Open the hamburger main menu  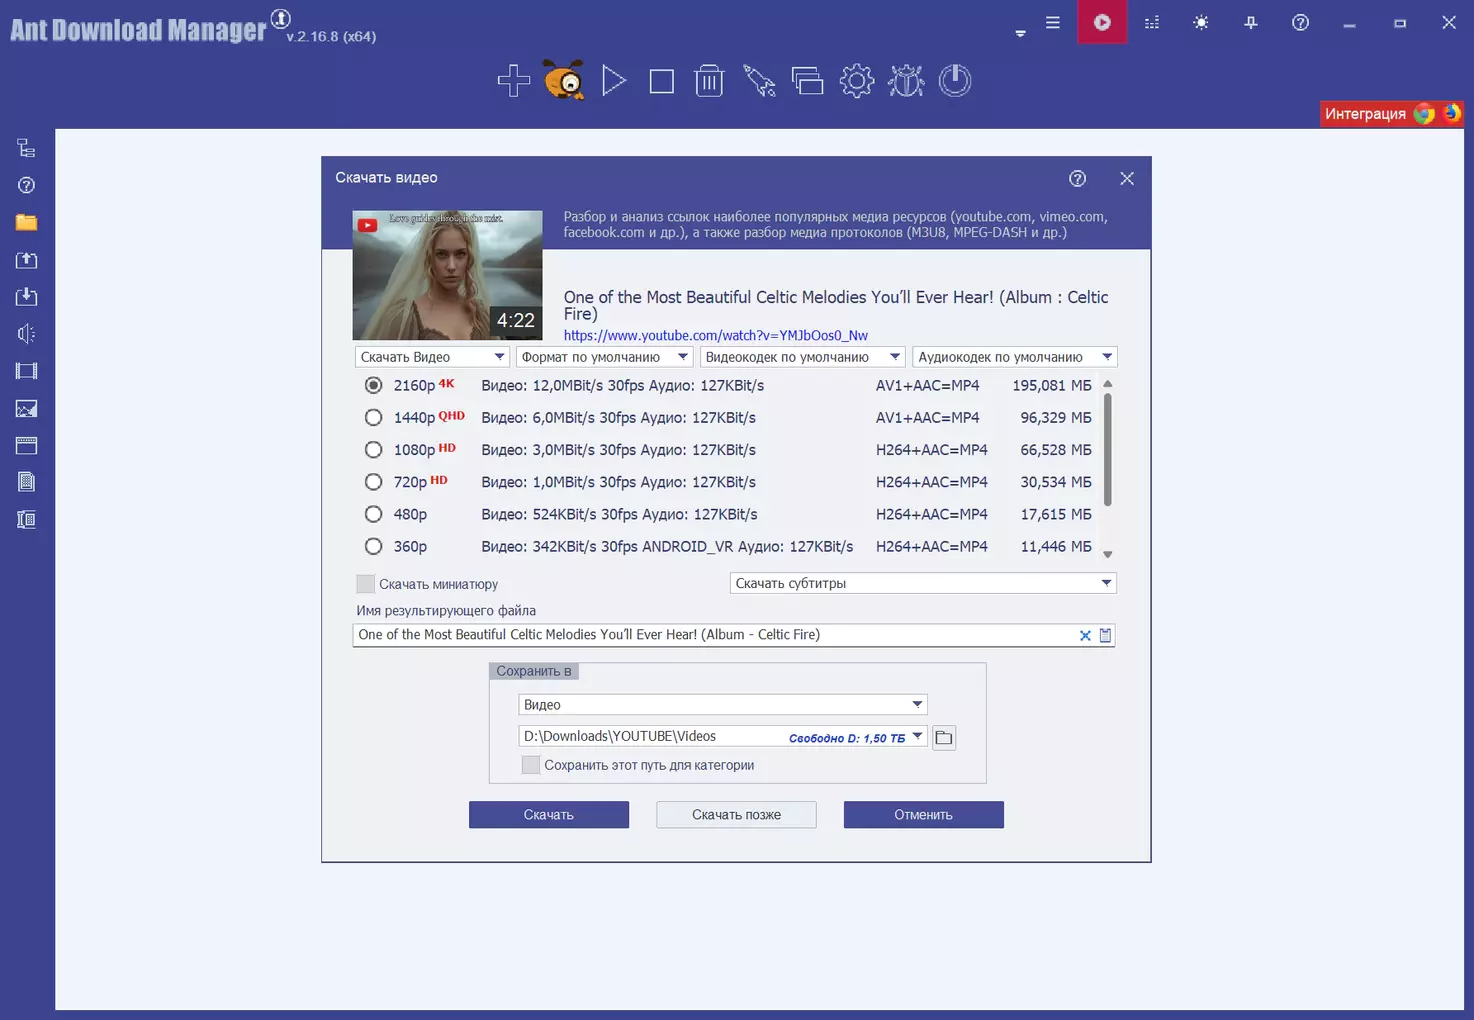[1052, 22]
